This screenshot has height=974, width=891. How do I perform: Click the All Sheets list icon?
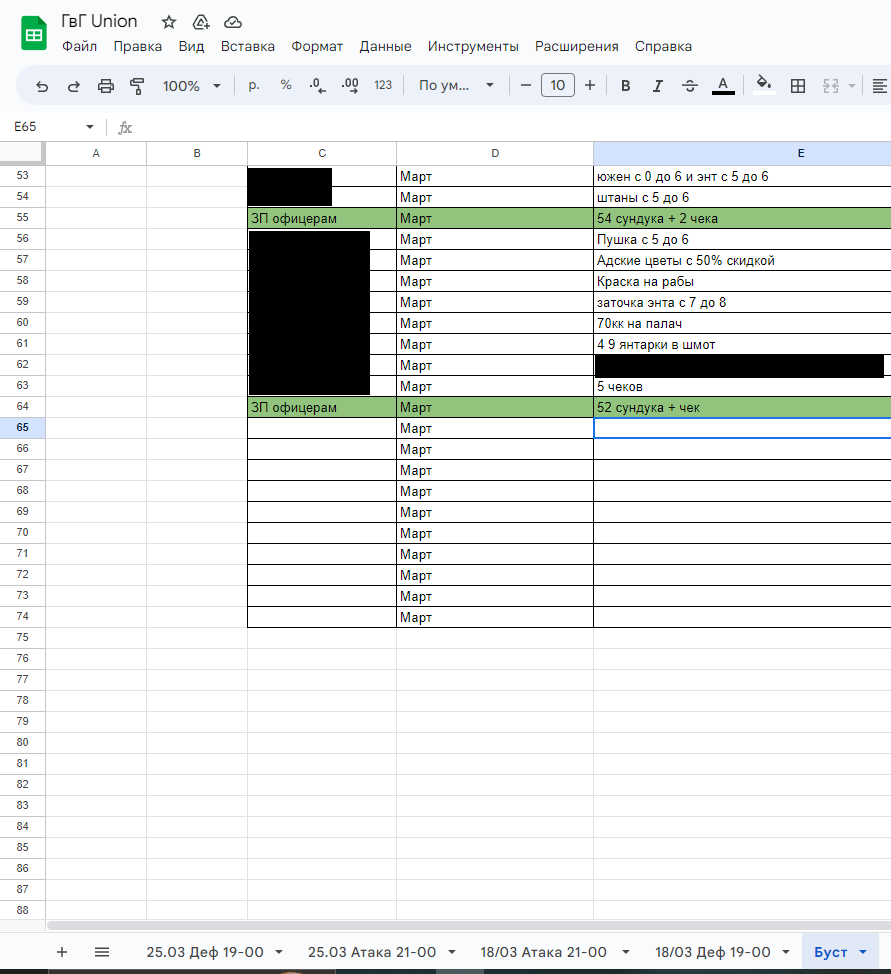[x=102, y=952]
